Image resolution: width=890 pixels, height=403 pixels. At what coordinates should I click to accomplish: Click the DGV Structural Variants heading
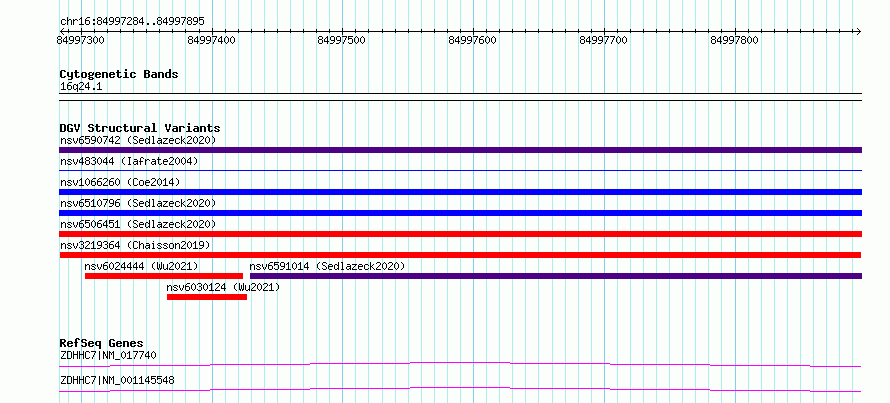coord(140,128)
